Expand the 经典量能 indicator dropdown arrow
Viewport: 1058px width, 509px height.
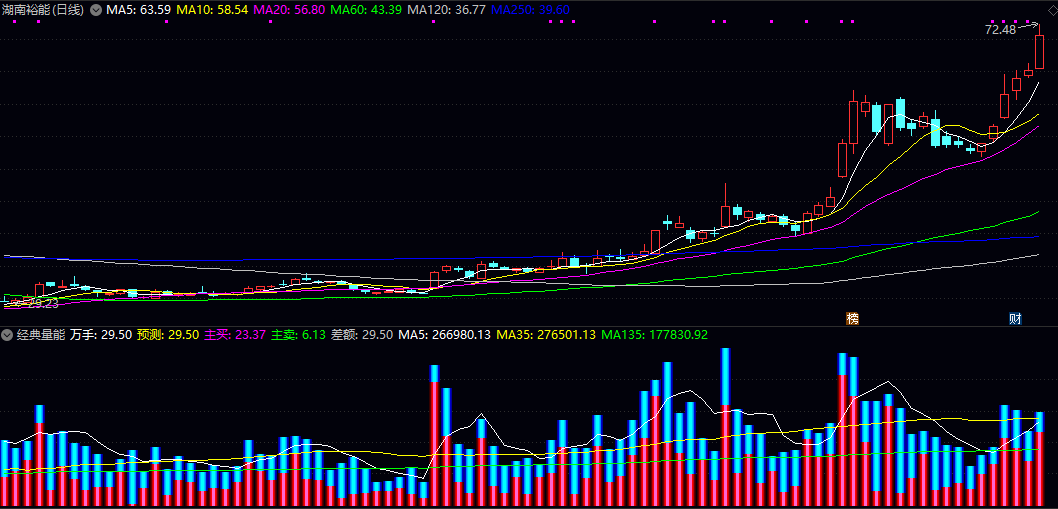pos(8,334)
